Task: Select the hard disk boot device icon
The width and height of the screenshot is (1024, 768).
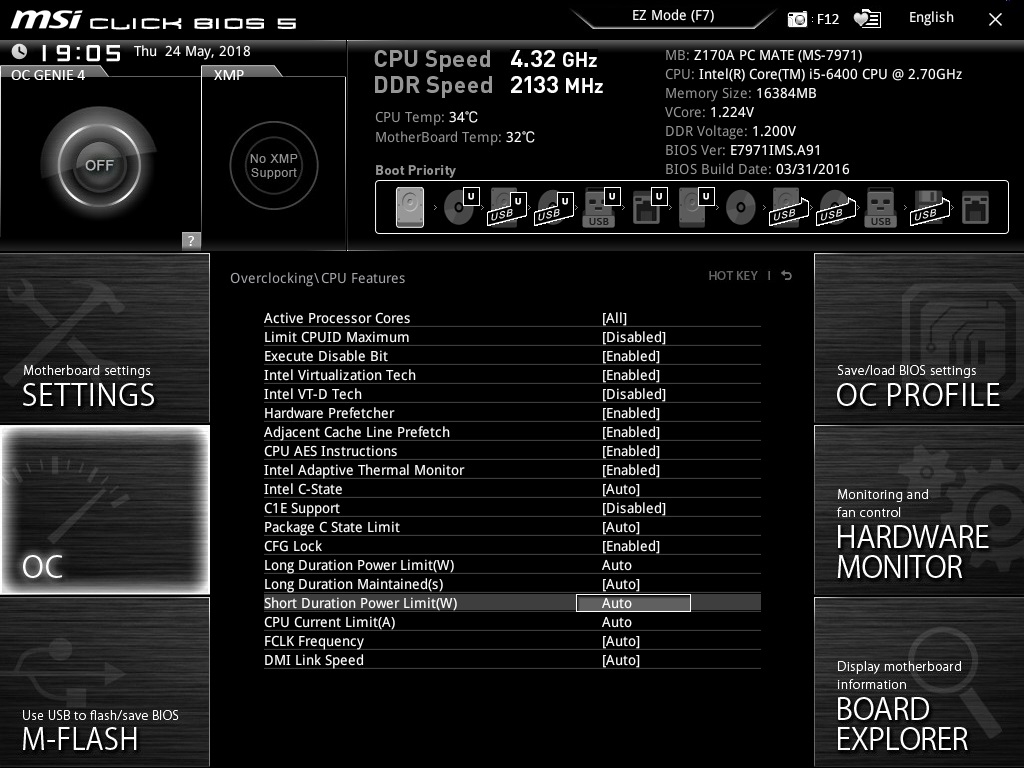Action: tap(409, 208)
